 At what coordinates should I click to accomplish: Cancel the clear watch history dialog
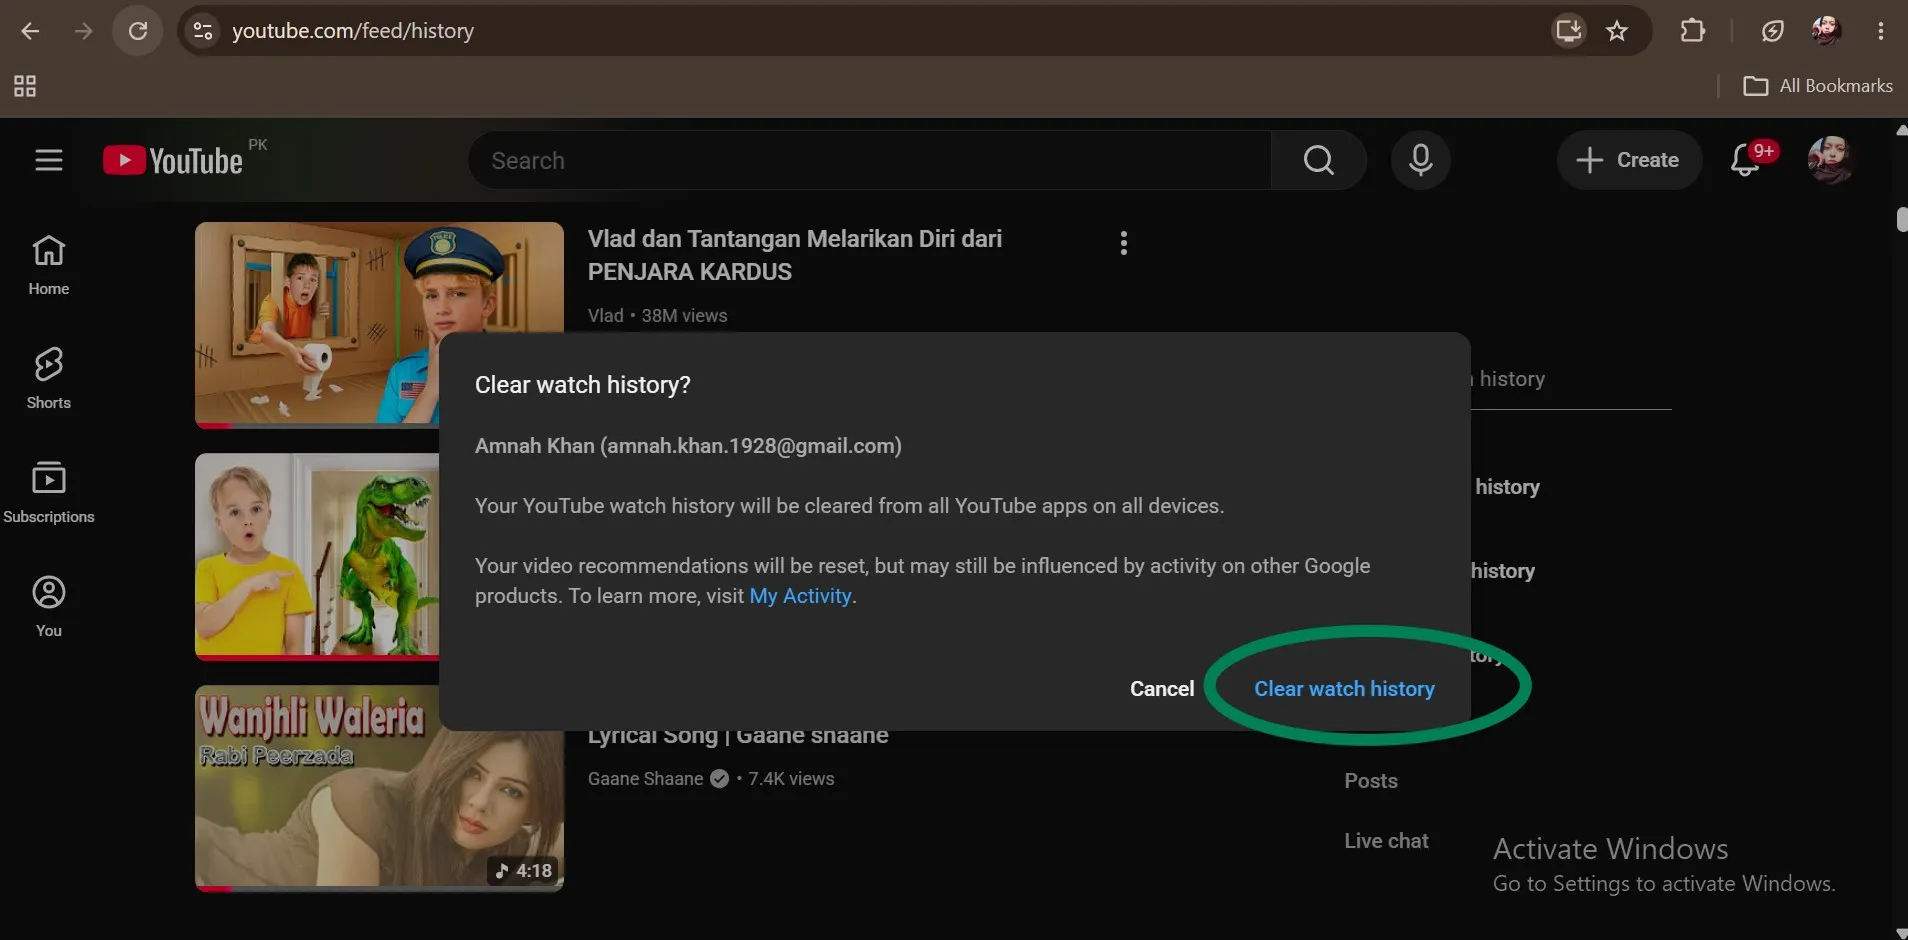(1162, 689)
